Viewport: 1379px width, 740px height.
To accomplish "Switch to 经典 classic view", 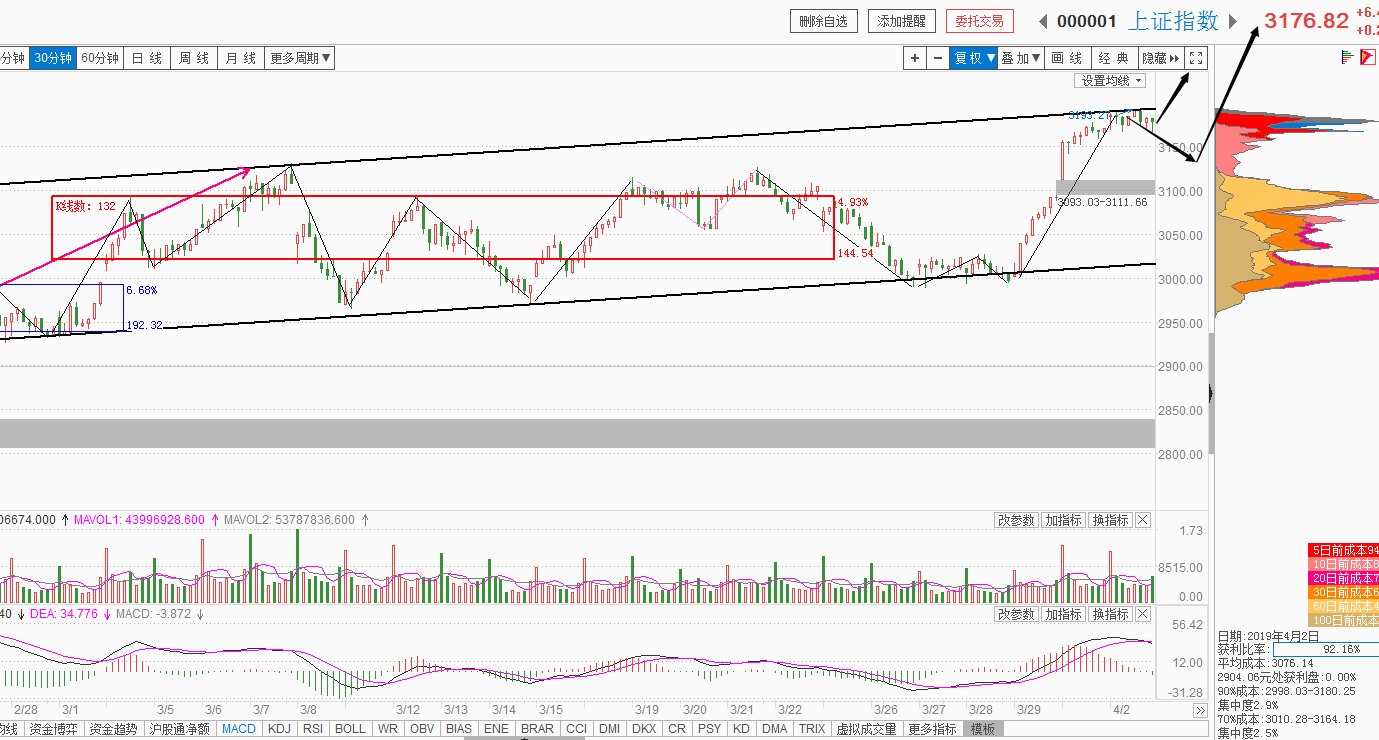I will 1115,58.
